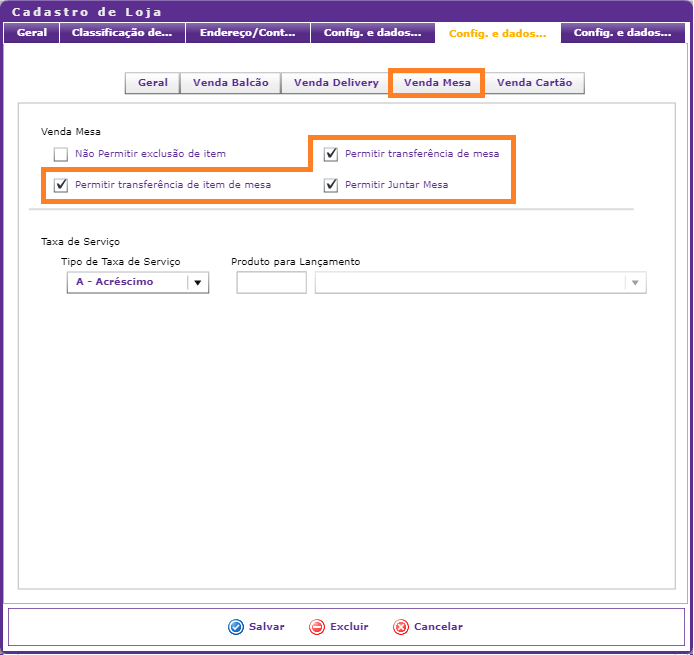Enable Não Permitir exclusão de item checkbox
This screenshot has height=655, width=694.
[61, 154]
